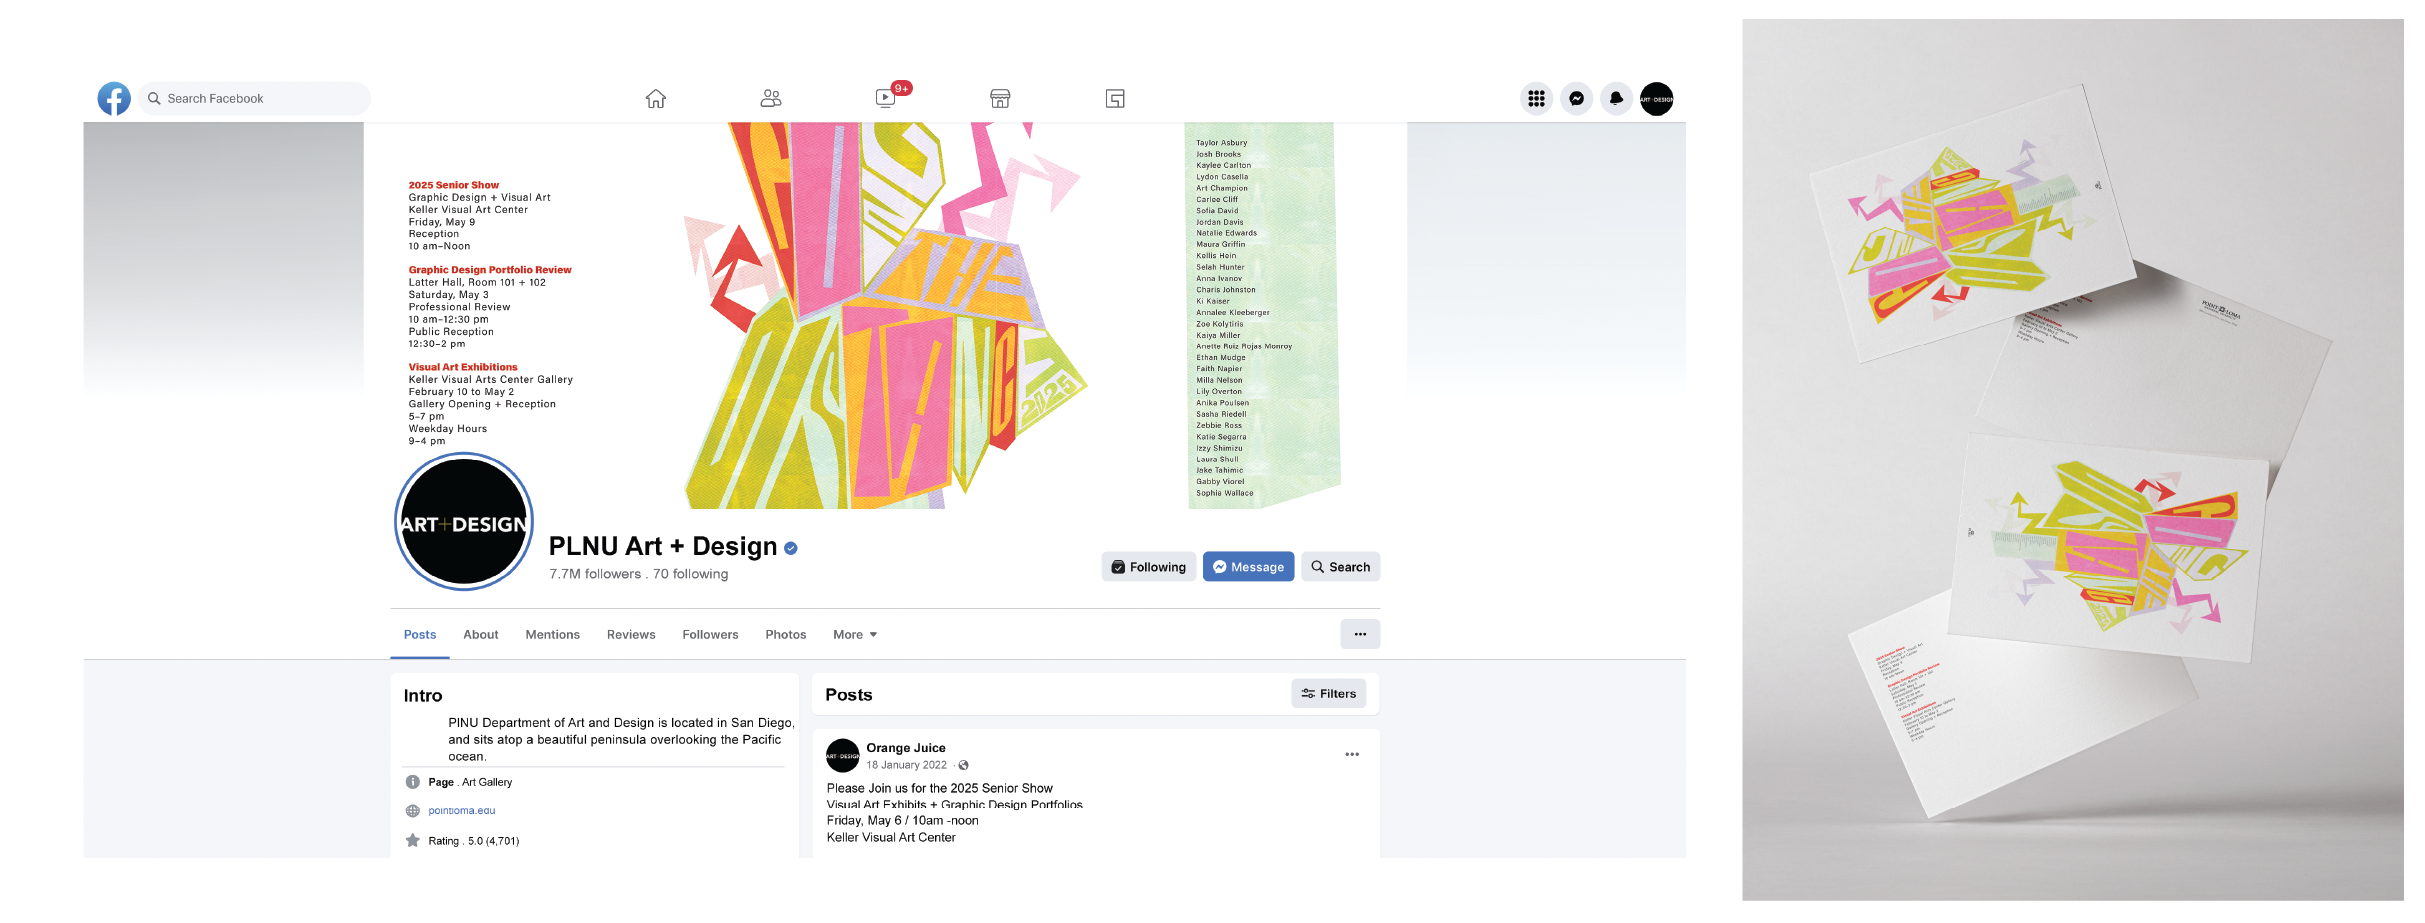Switch to the Reviews tab

(x=631, y=635)
